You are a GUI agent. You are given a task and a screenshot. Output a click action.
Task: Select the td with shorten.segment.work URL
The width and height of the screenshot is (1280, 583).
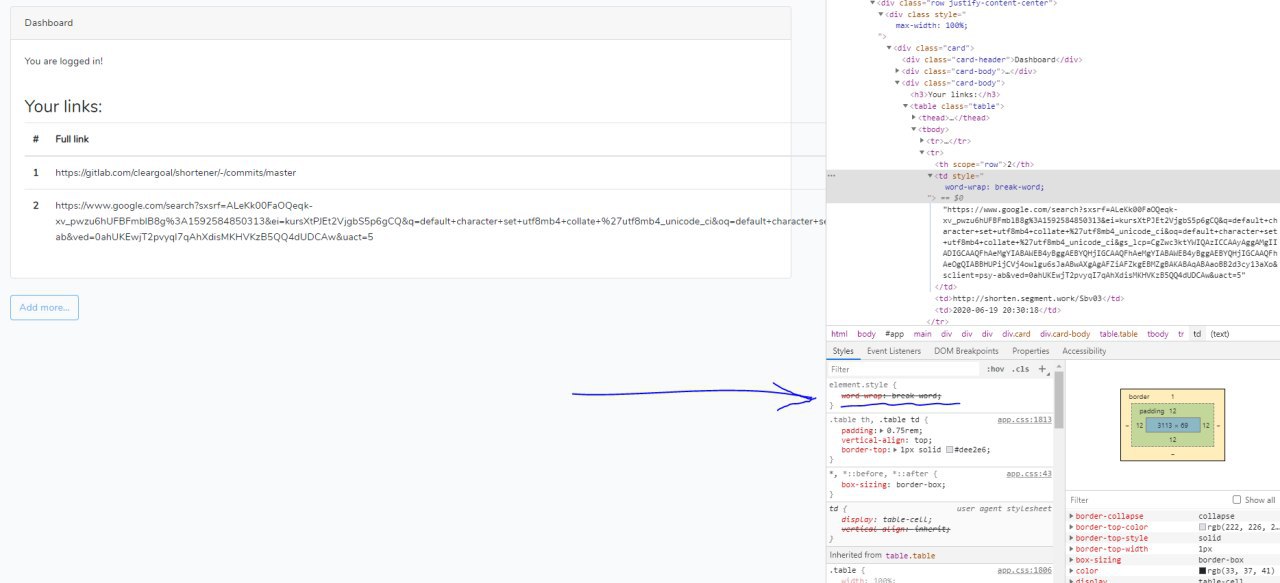point(1030,297)
